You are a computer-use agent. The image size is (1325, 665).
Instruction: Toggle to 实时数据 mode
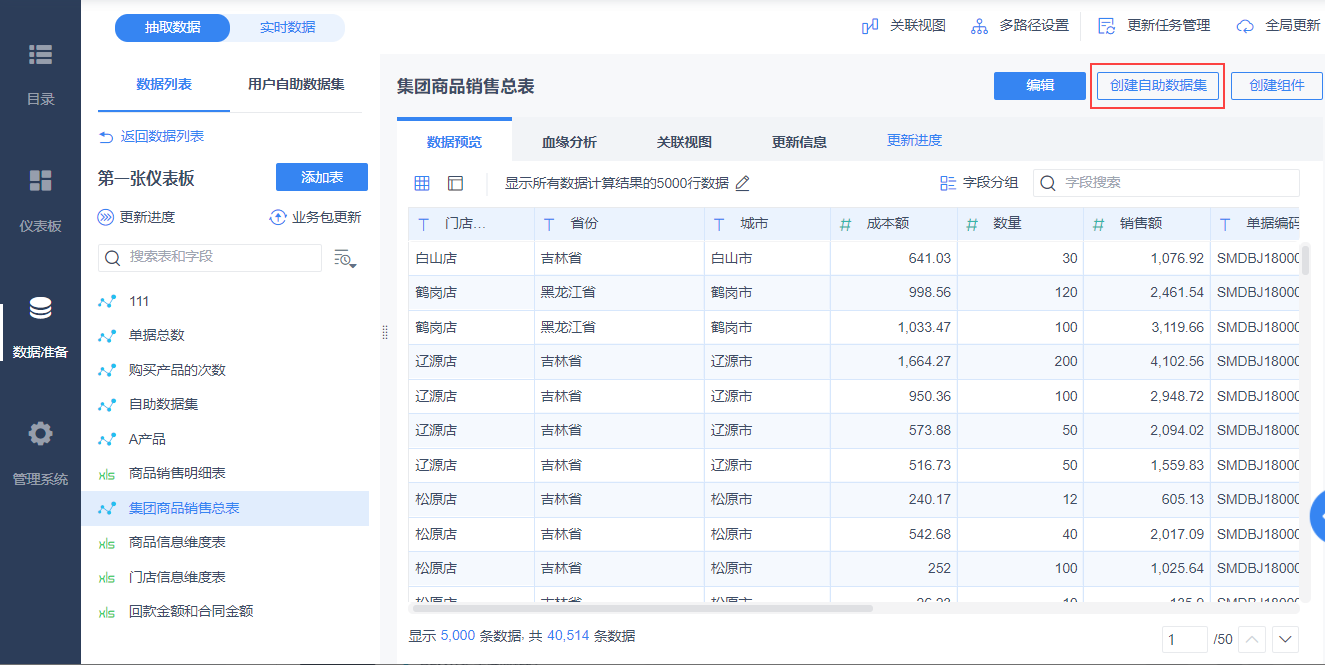coord(287,28)
